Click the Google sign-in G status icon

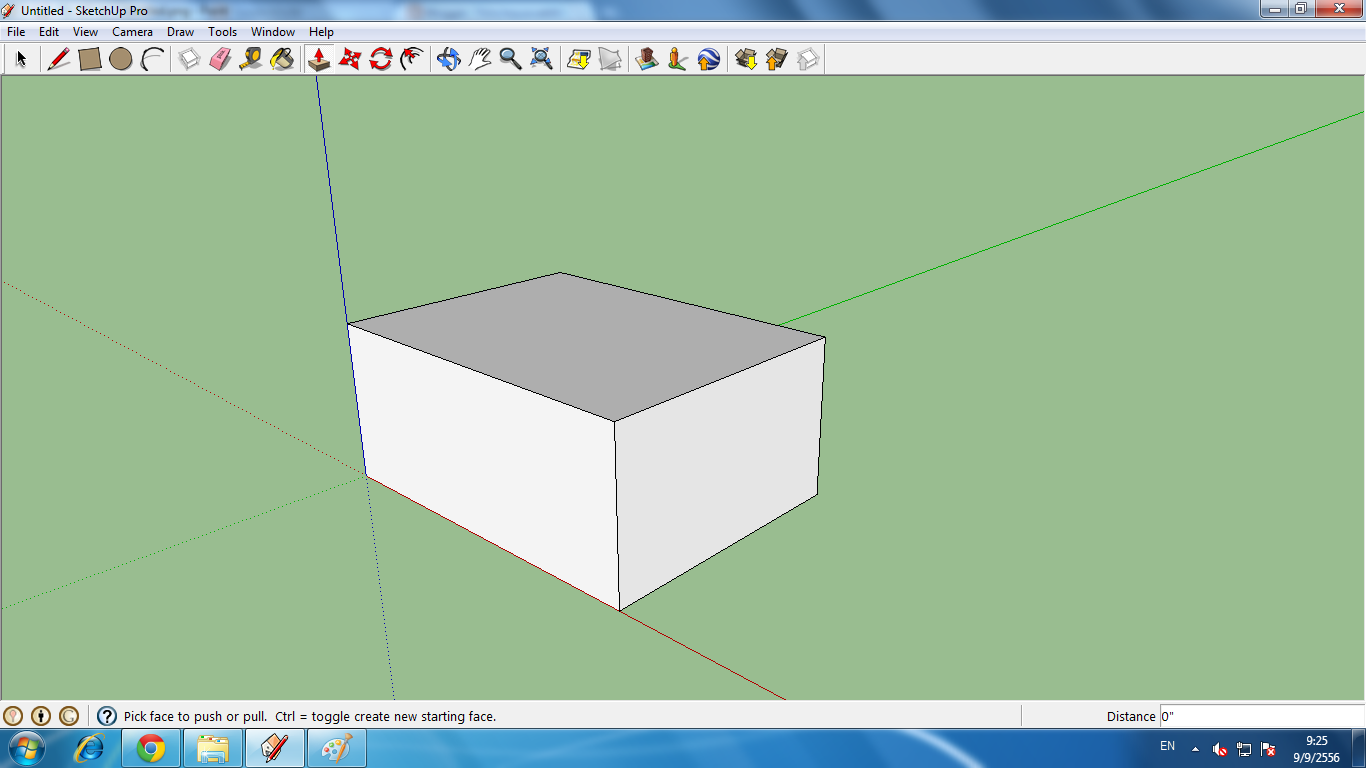pyautogui.click(x=69, y=716)
